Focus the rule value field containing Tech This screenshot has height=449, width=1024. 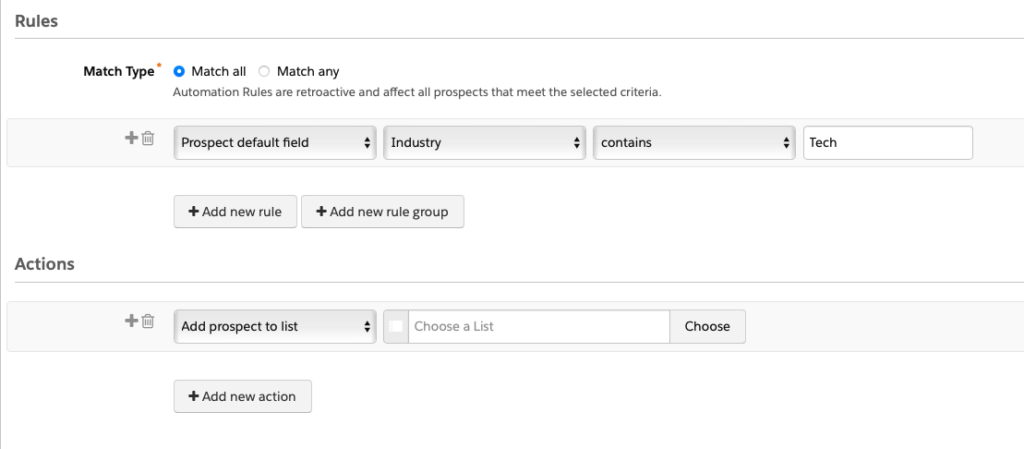(887, 143)
